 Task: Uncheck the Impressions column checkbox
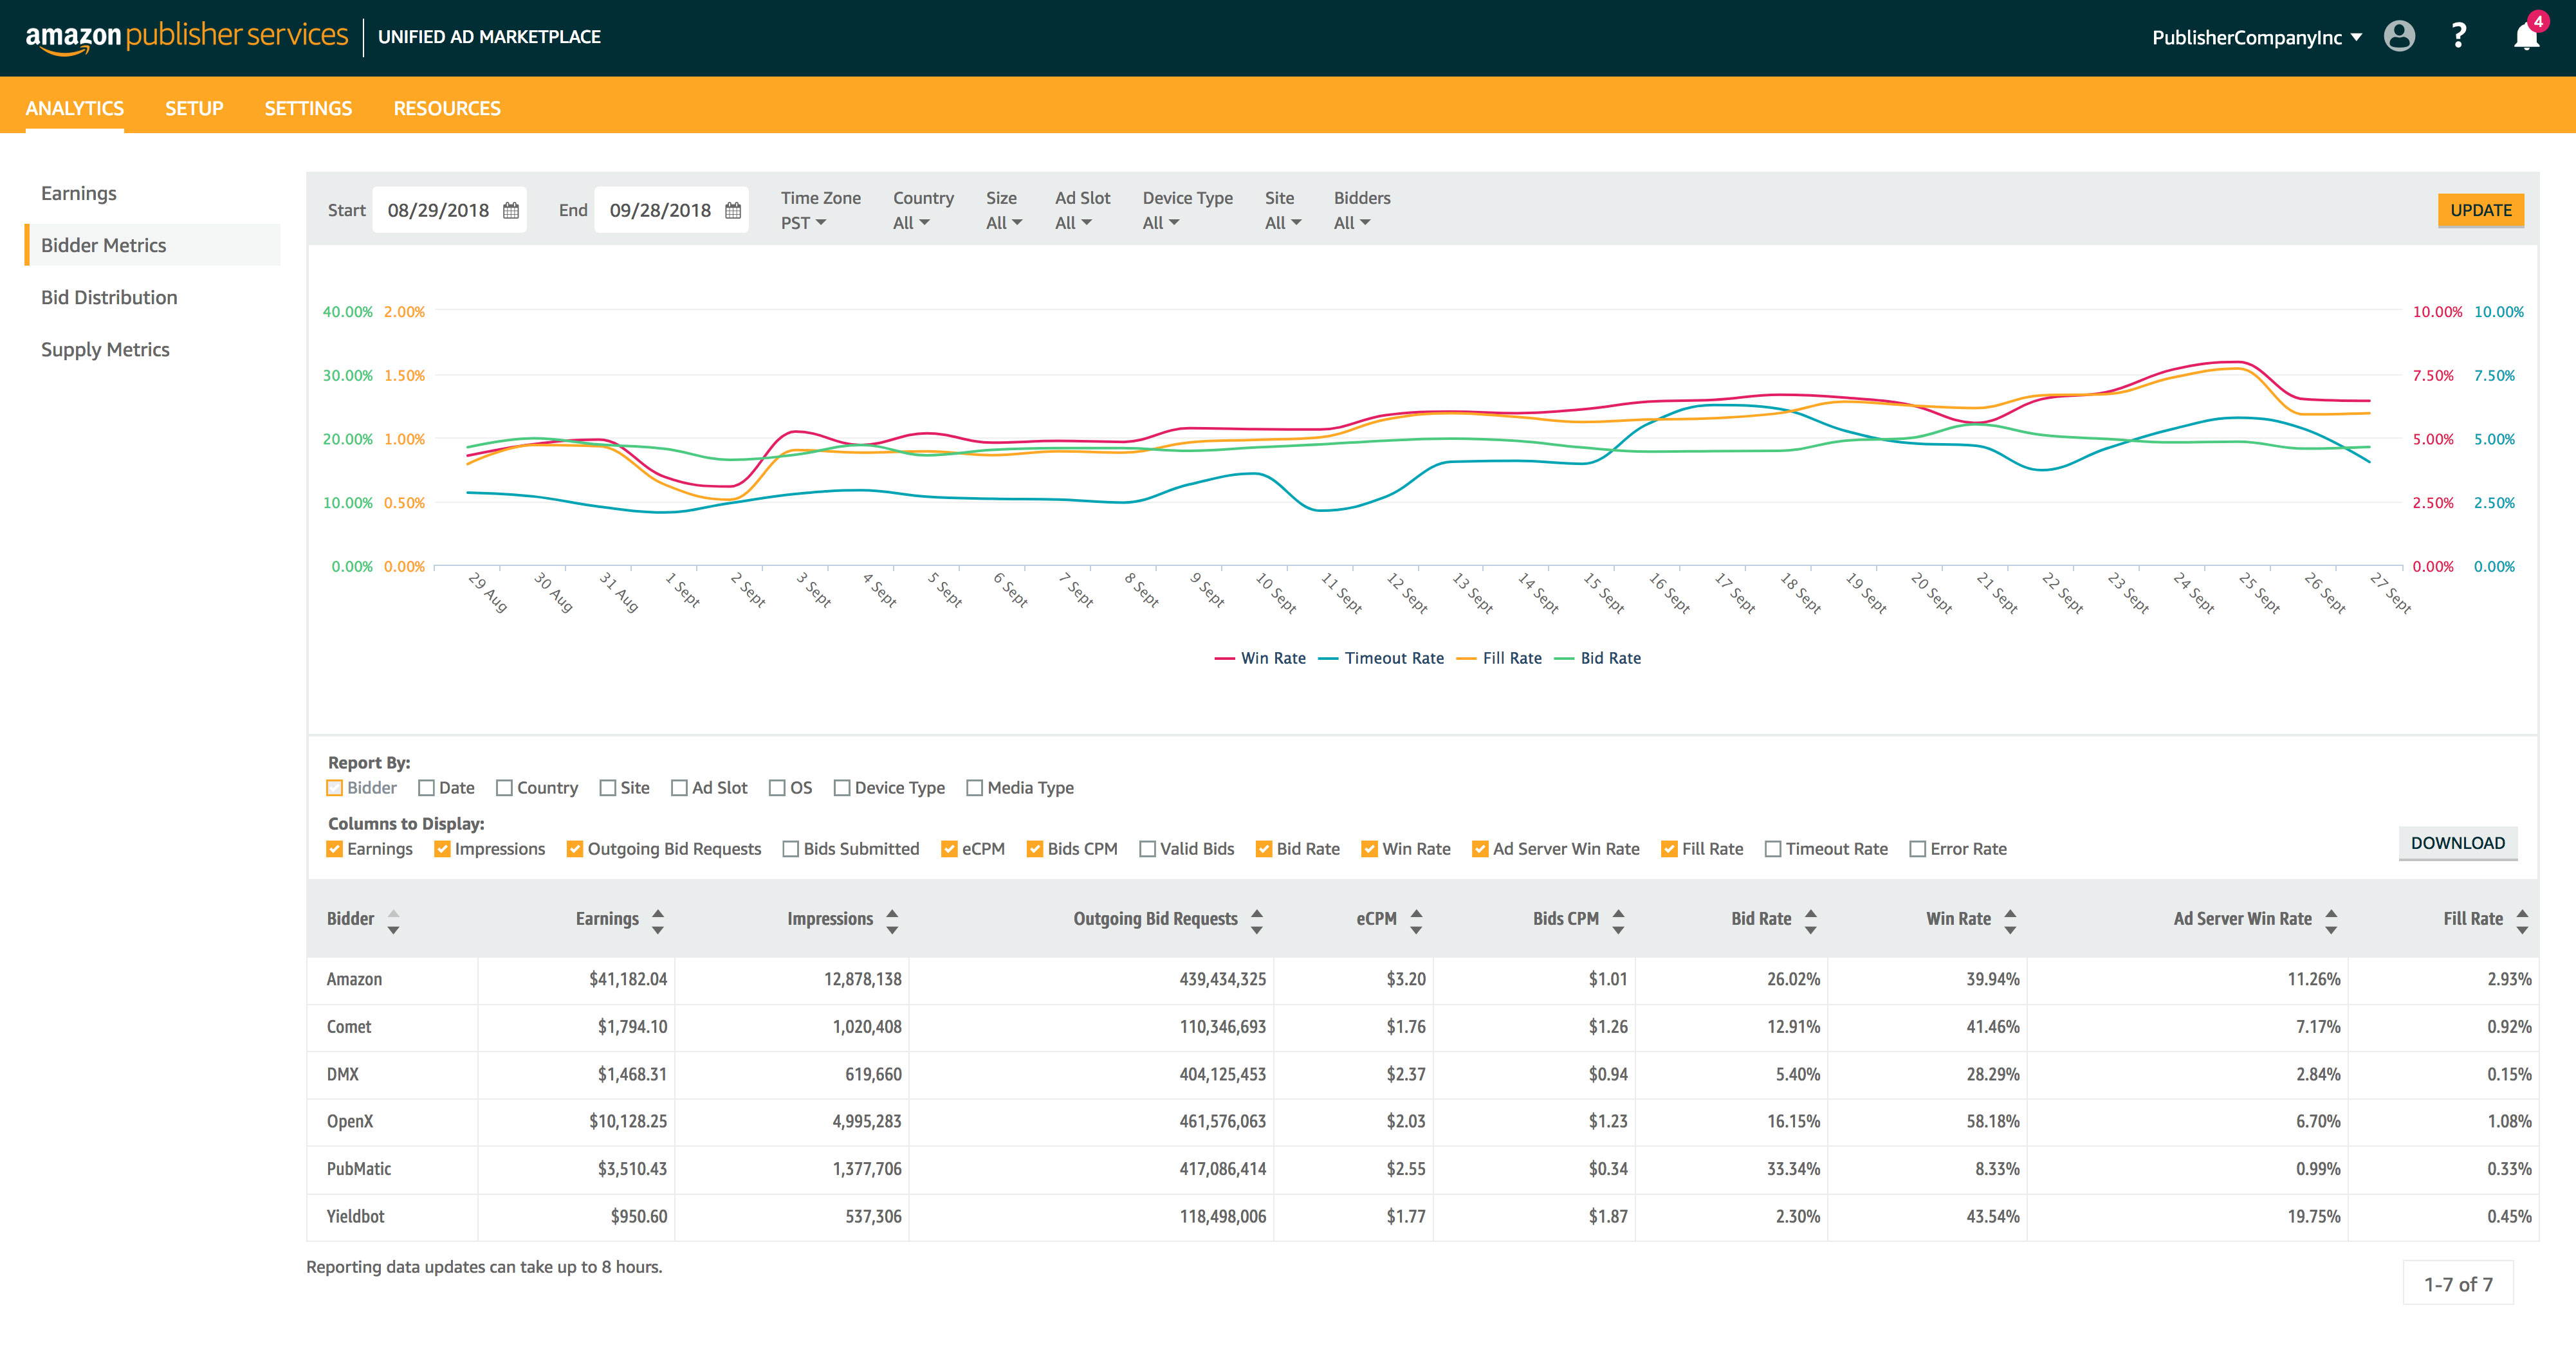pos(442,849)
